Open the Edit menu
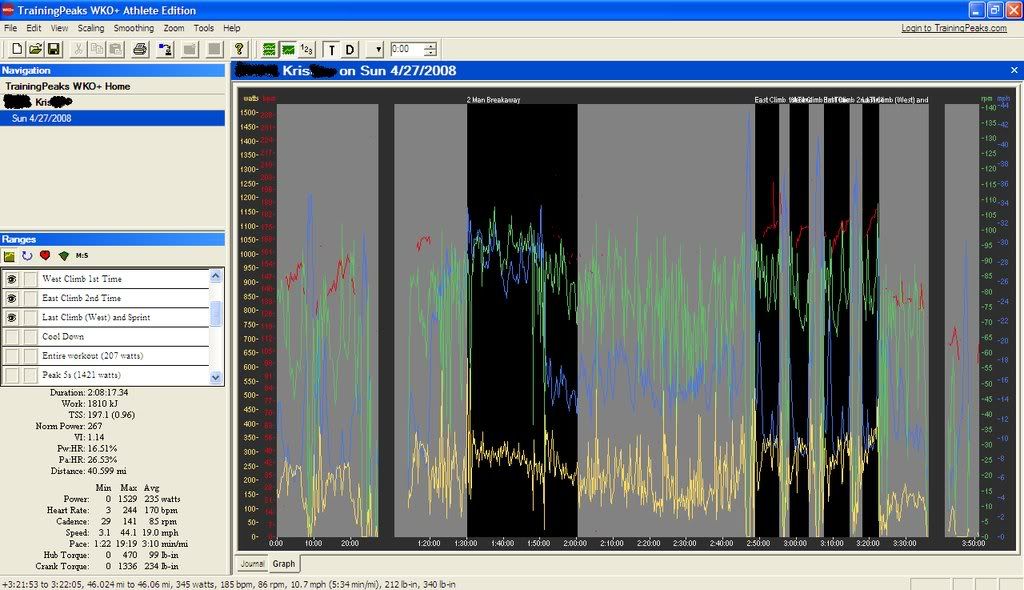 [x=34, y=28]
